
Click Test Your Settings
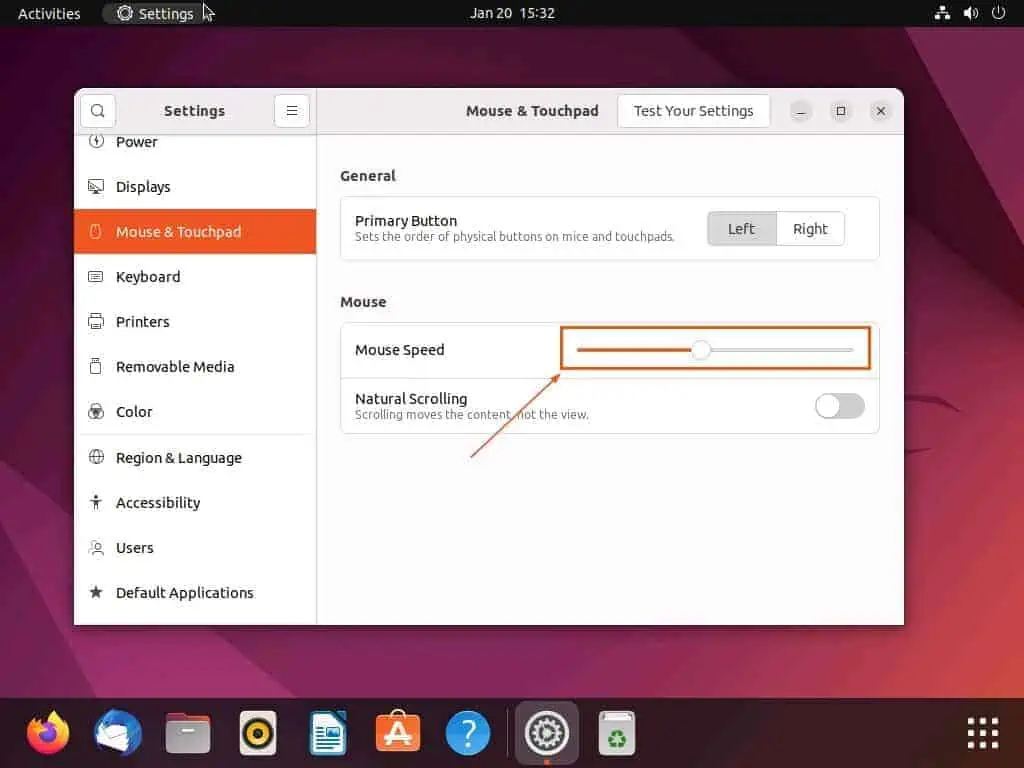pyautogui.click(x=693, y=110)
